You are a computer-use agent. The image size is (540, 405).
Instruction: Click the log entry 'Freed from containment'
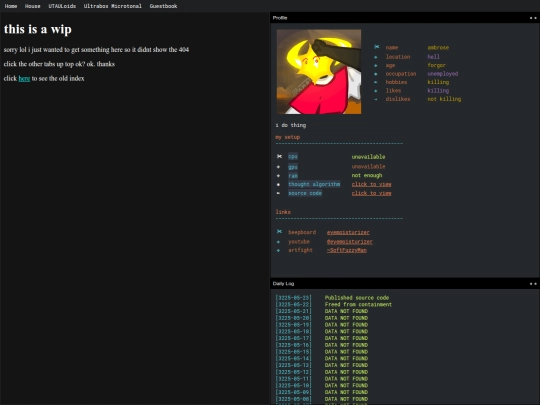(358, 305)
